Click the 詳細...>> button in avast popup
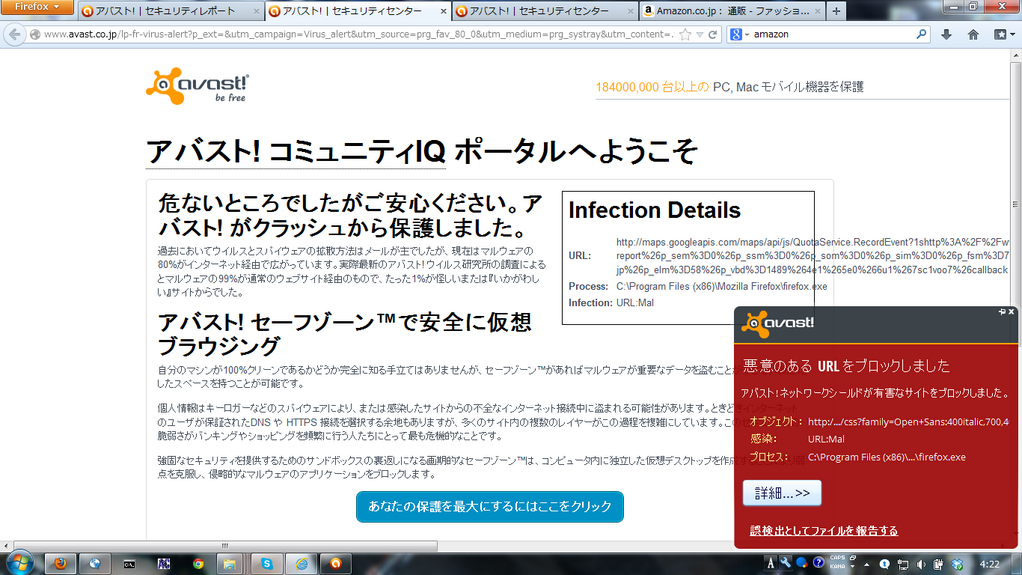The height and width of the screenshot is (575, 1022). pos(781,493)
